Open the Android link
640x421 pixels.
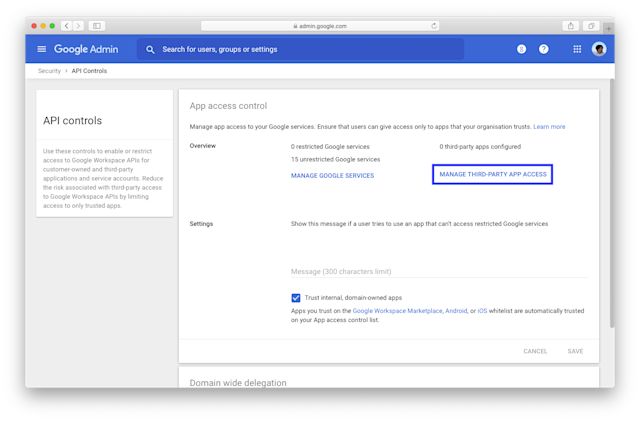[456, 311]
